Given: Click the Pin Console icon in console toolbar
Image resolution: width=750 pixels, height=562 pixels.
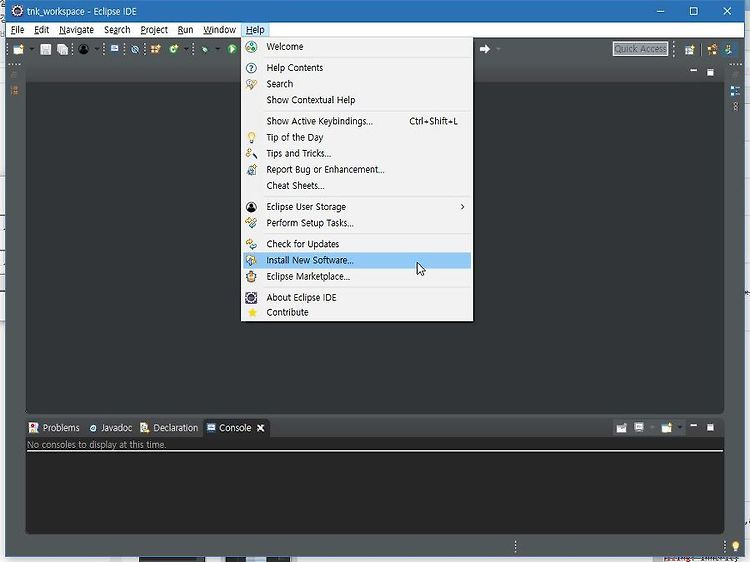Looking at the screenshot, I should [621, 428].
